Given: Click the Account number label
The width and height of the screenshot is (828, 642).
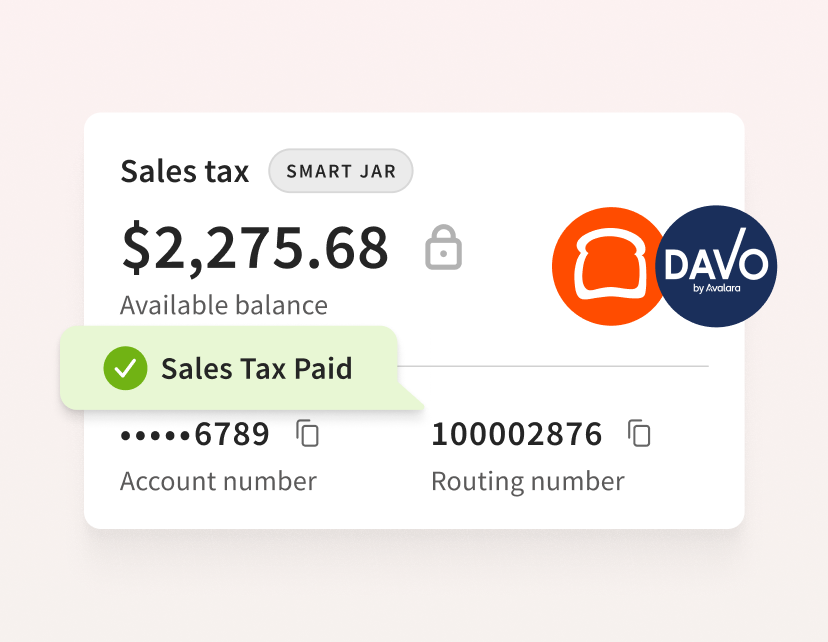Looking at the screenshot, I should tap(218, 482).
